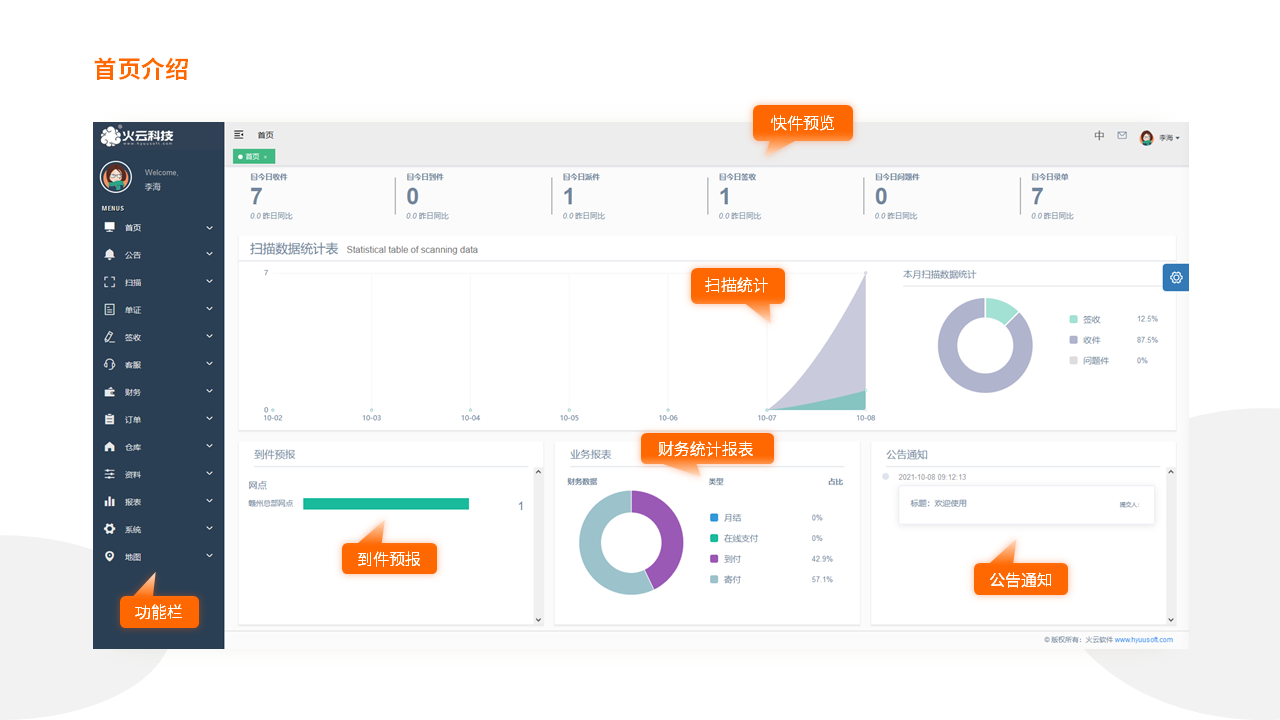This screenshot has height=720, width=1280.
Task: Expand the 订单 menu chevron
Action: coord(210,419)
